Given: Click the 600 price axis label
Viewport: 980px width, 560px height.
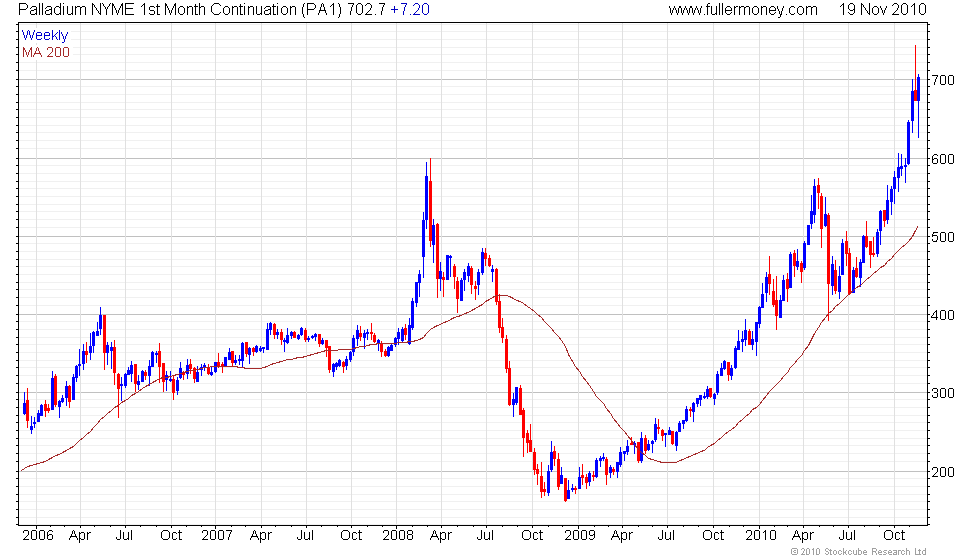Looking at the screenshot, I should 943,159.
